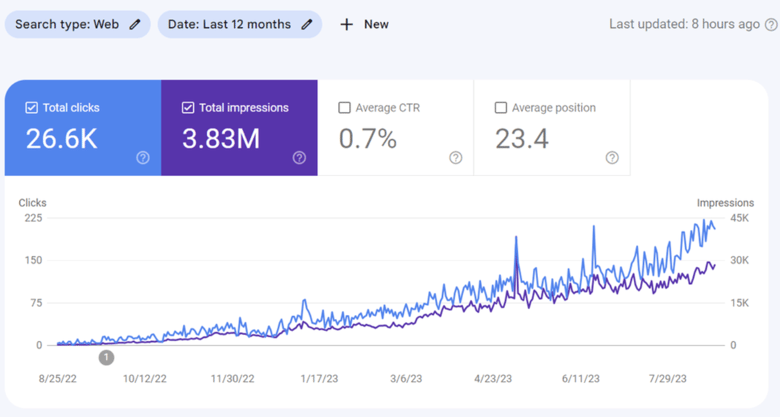This screenshot has height=417, width=780.
Task: Open the Date: Last 12 months chip
Action: point(240,24)
